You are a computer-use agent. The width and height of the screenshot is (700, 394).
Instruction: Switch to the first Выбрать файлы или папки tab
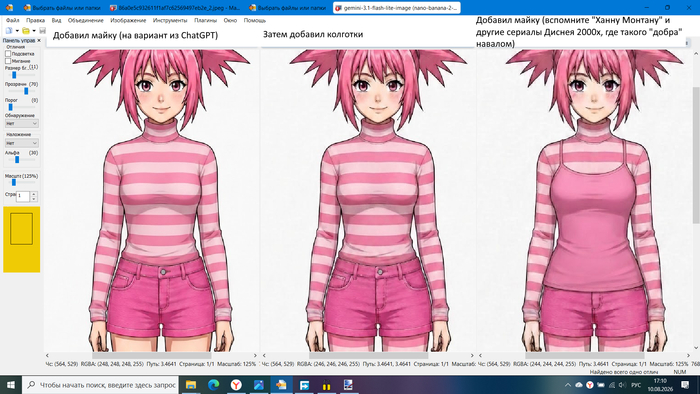[62, 8]
